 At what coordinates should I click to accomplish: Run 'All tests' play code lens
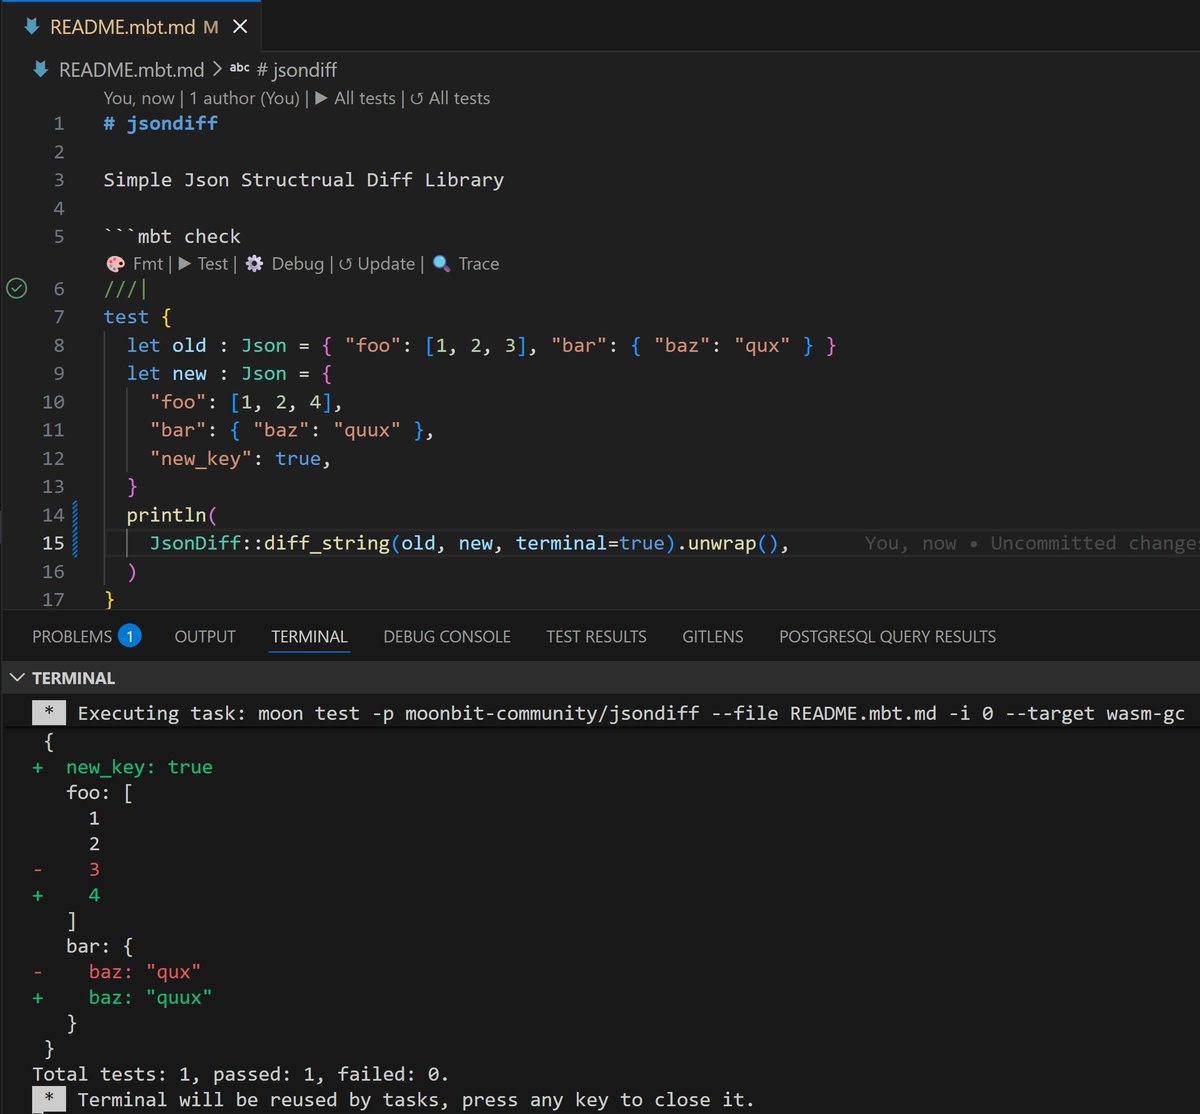pos(355,98)
